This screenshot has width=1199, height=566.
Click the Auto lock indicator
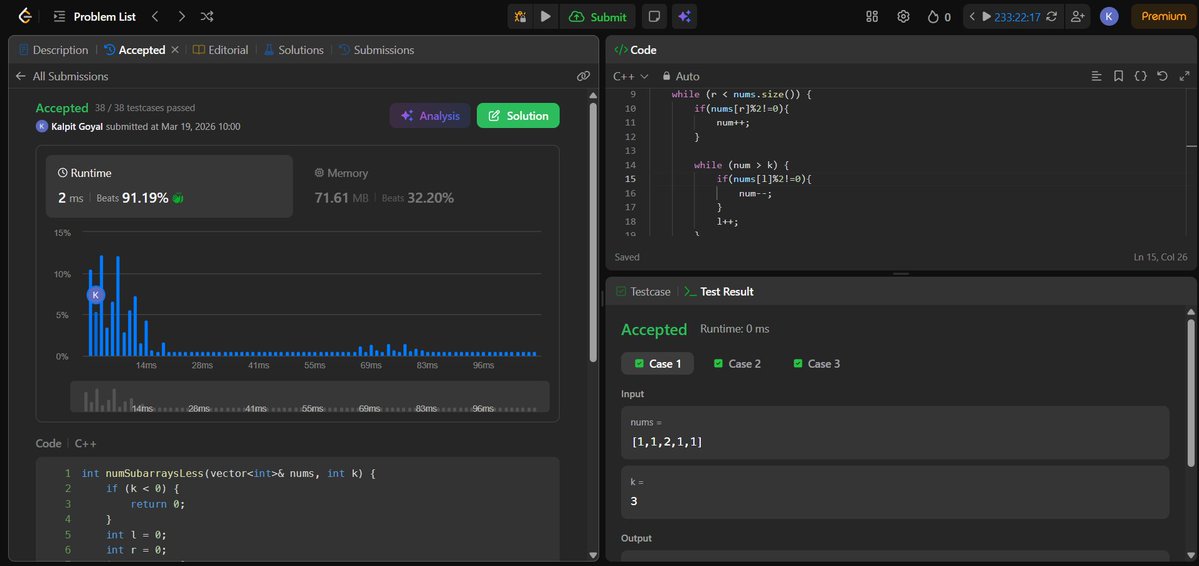(681, 76)
